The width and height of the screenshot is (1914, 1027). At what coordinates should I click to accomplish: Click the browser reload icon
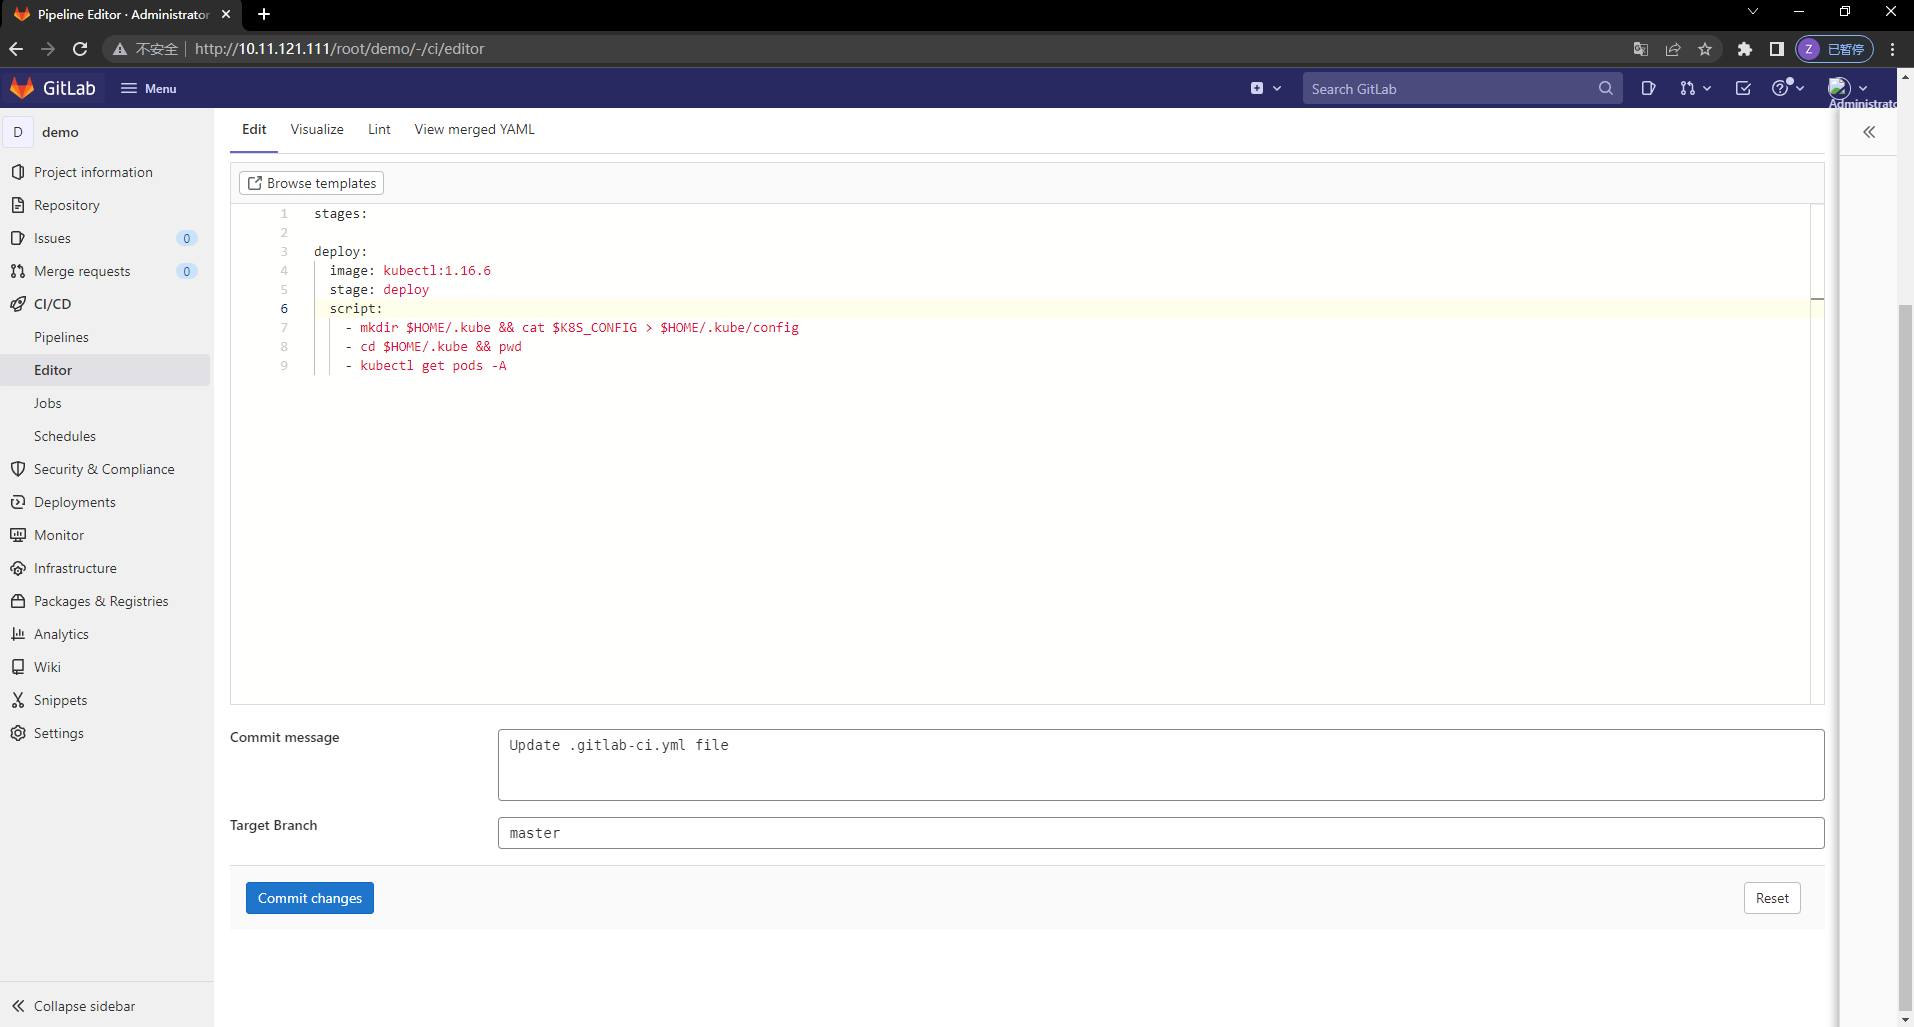tap(80, 49)
